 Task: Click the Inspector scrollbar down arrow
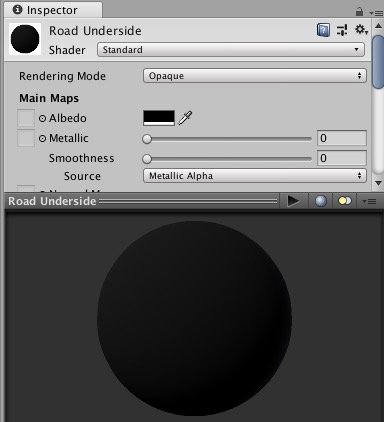tap(378, 183)
